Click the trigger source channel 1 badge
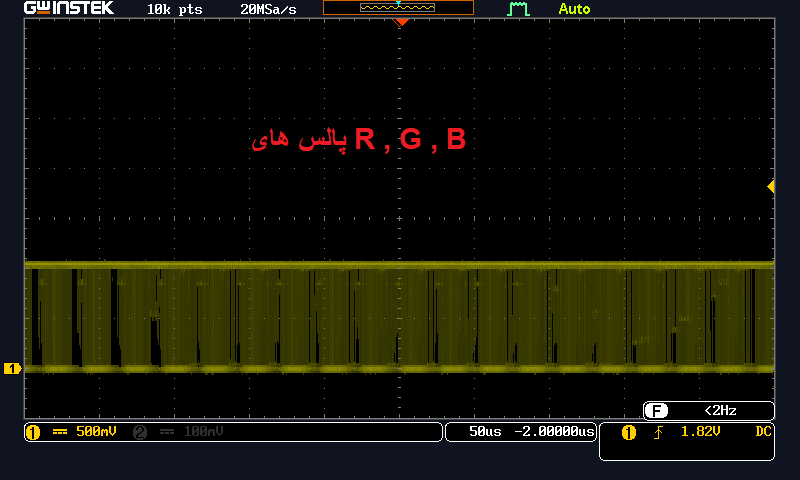The height and width of the screenshot is (480, 800). pos(629,433)
